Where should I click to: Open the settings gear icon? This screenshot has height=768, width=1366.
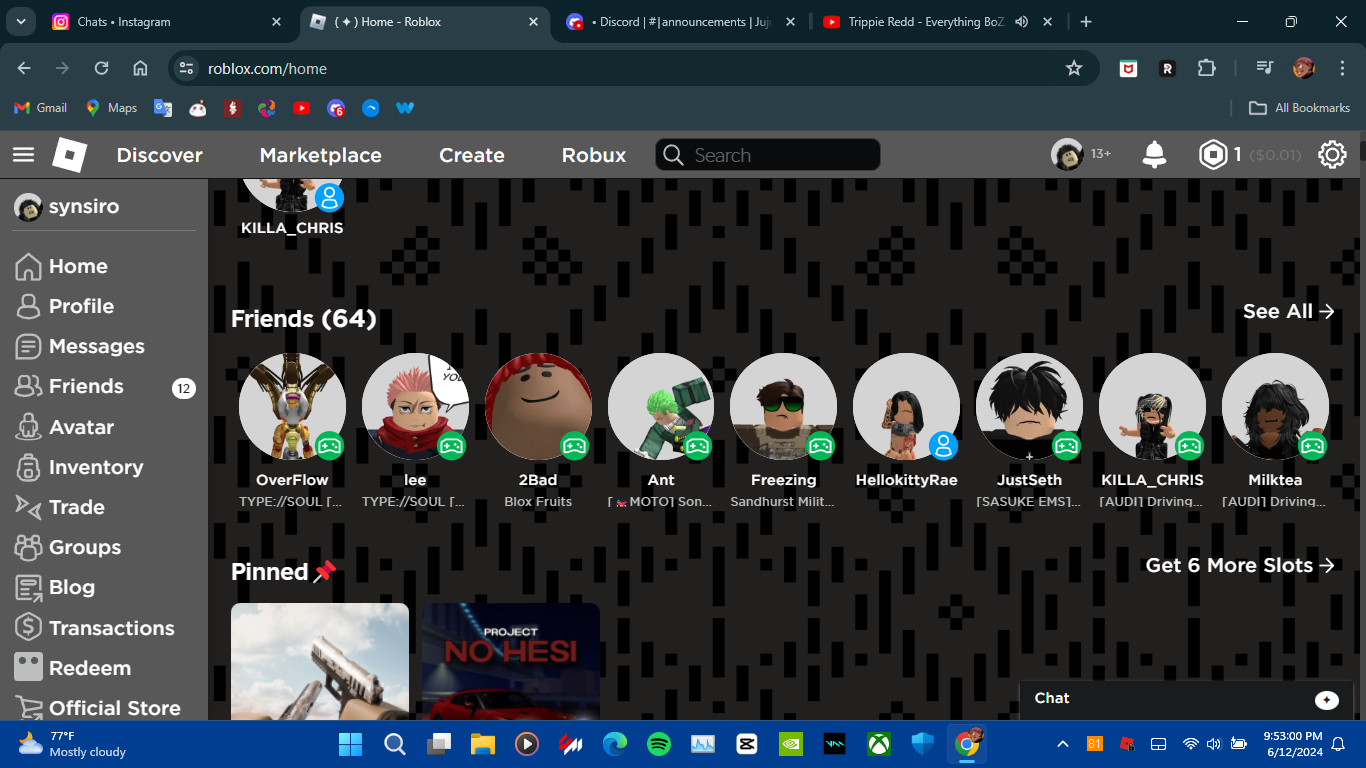click(x=1332, y=155)
